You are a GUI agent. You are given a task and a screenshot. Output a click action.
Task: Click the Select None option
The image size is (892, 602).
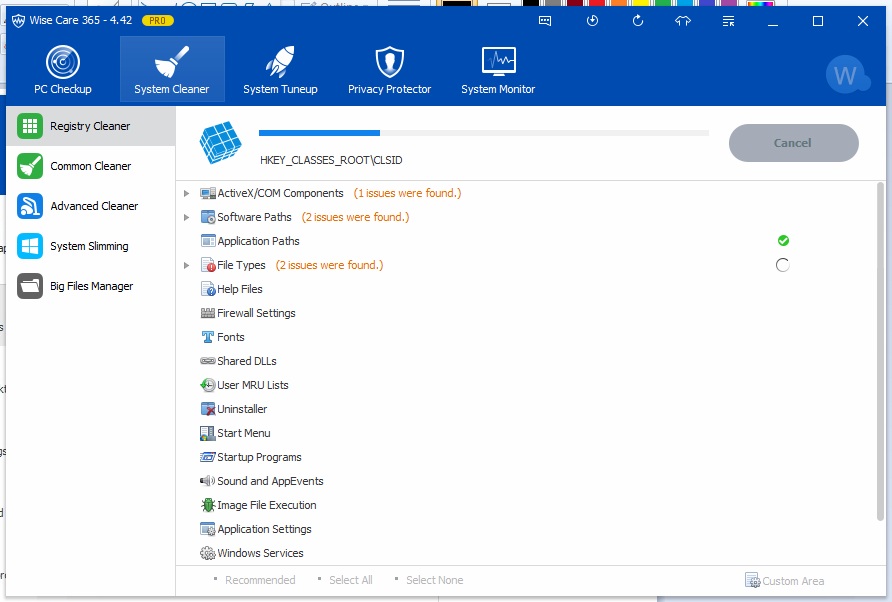[x=434, y=580]
